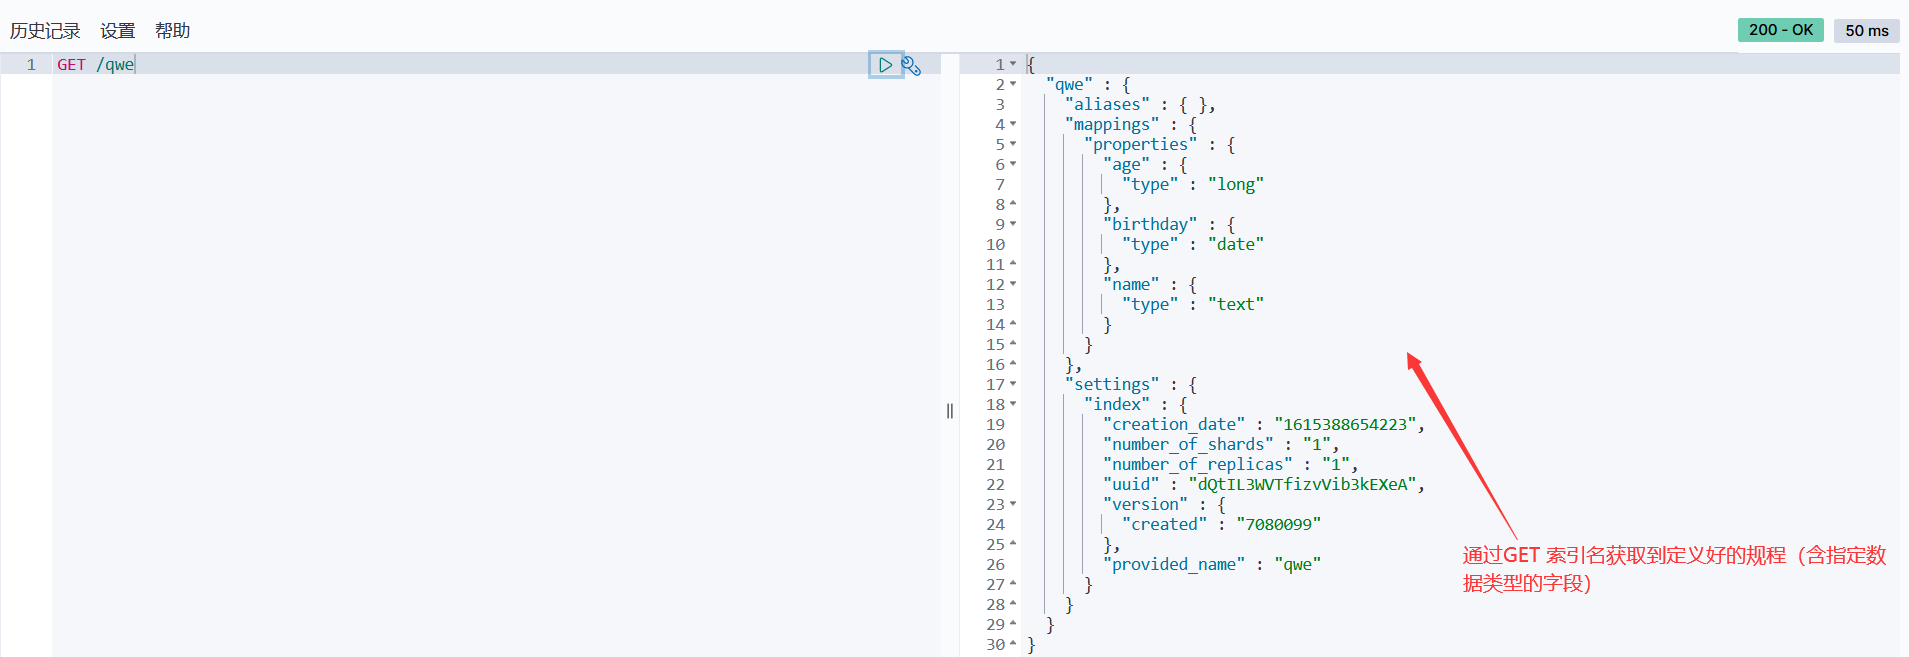Click the send request play icon
Viewport: 1909px width, 657px height.
pyautogui.click(x=885, y=65)
